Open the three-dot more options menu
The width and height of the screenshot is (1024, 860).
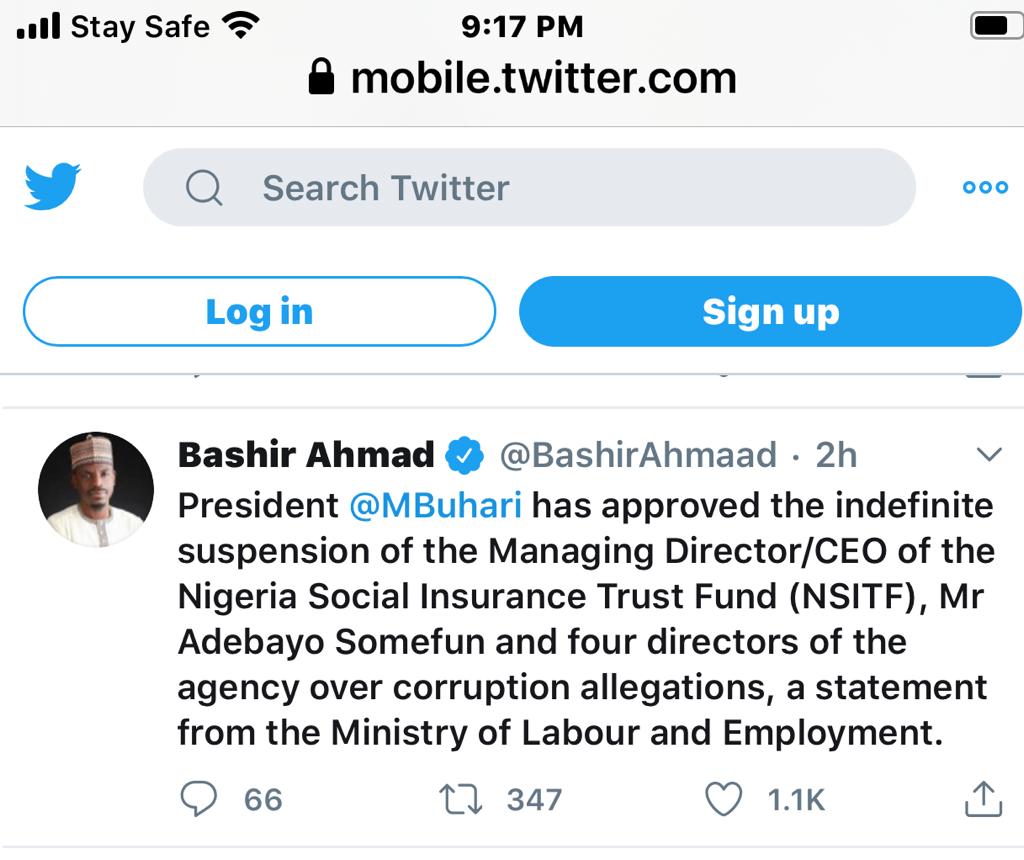[x=984, y=188]
